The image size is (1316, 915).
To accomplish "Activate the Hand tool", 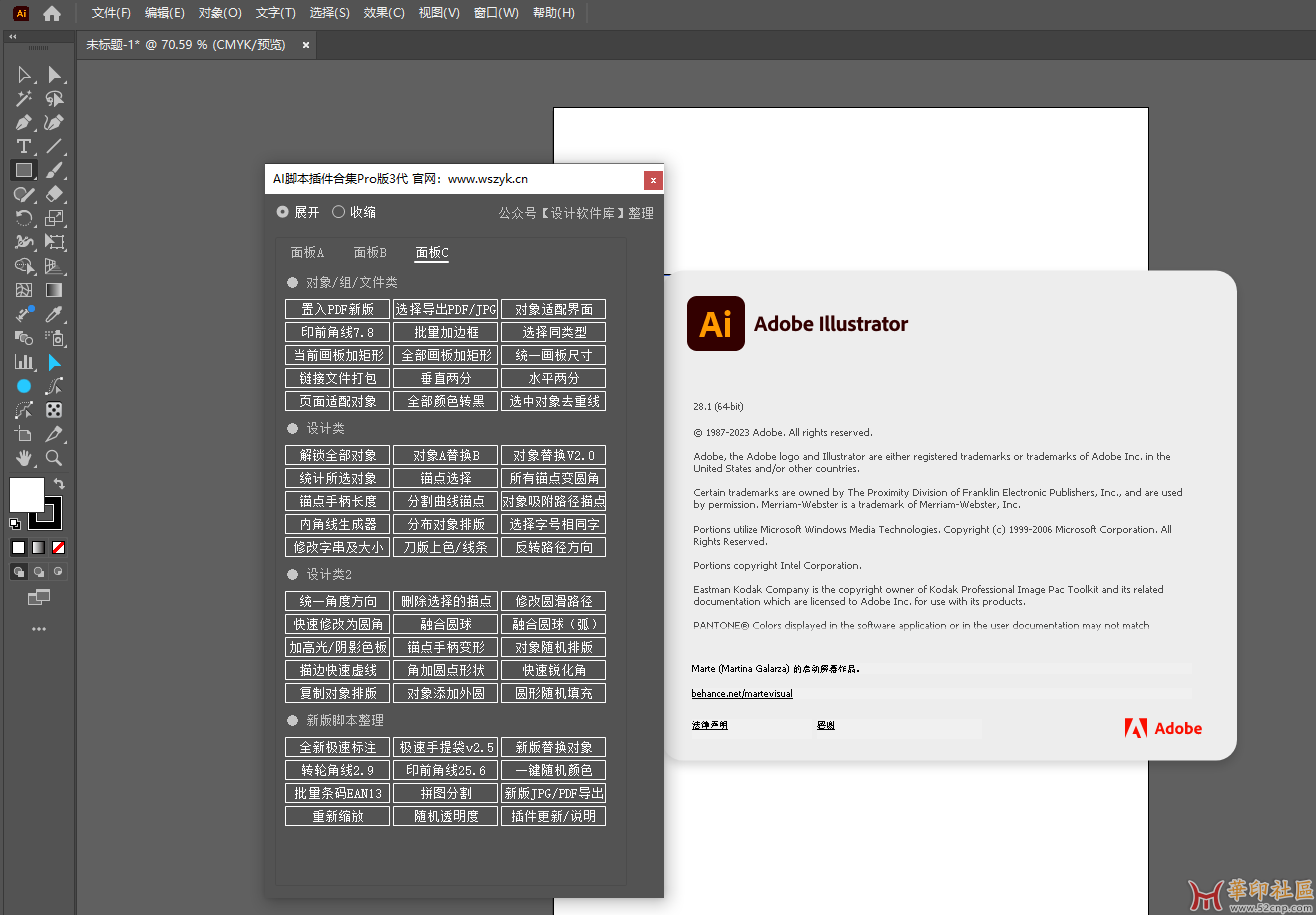I will tap(24, 458).
